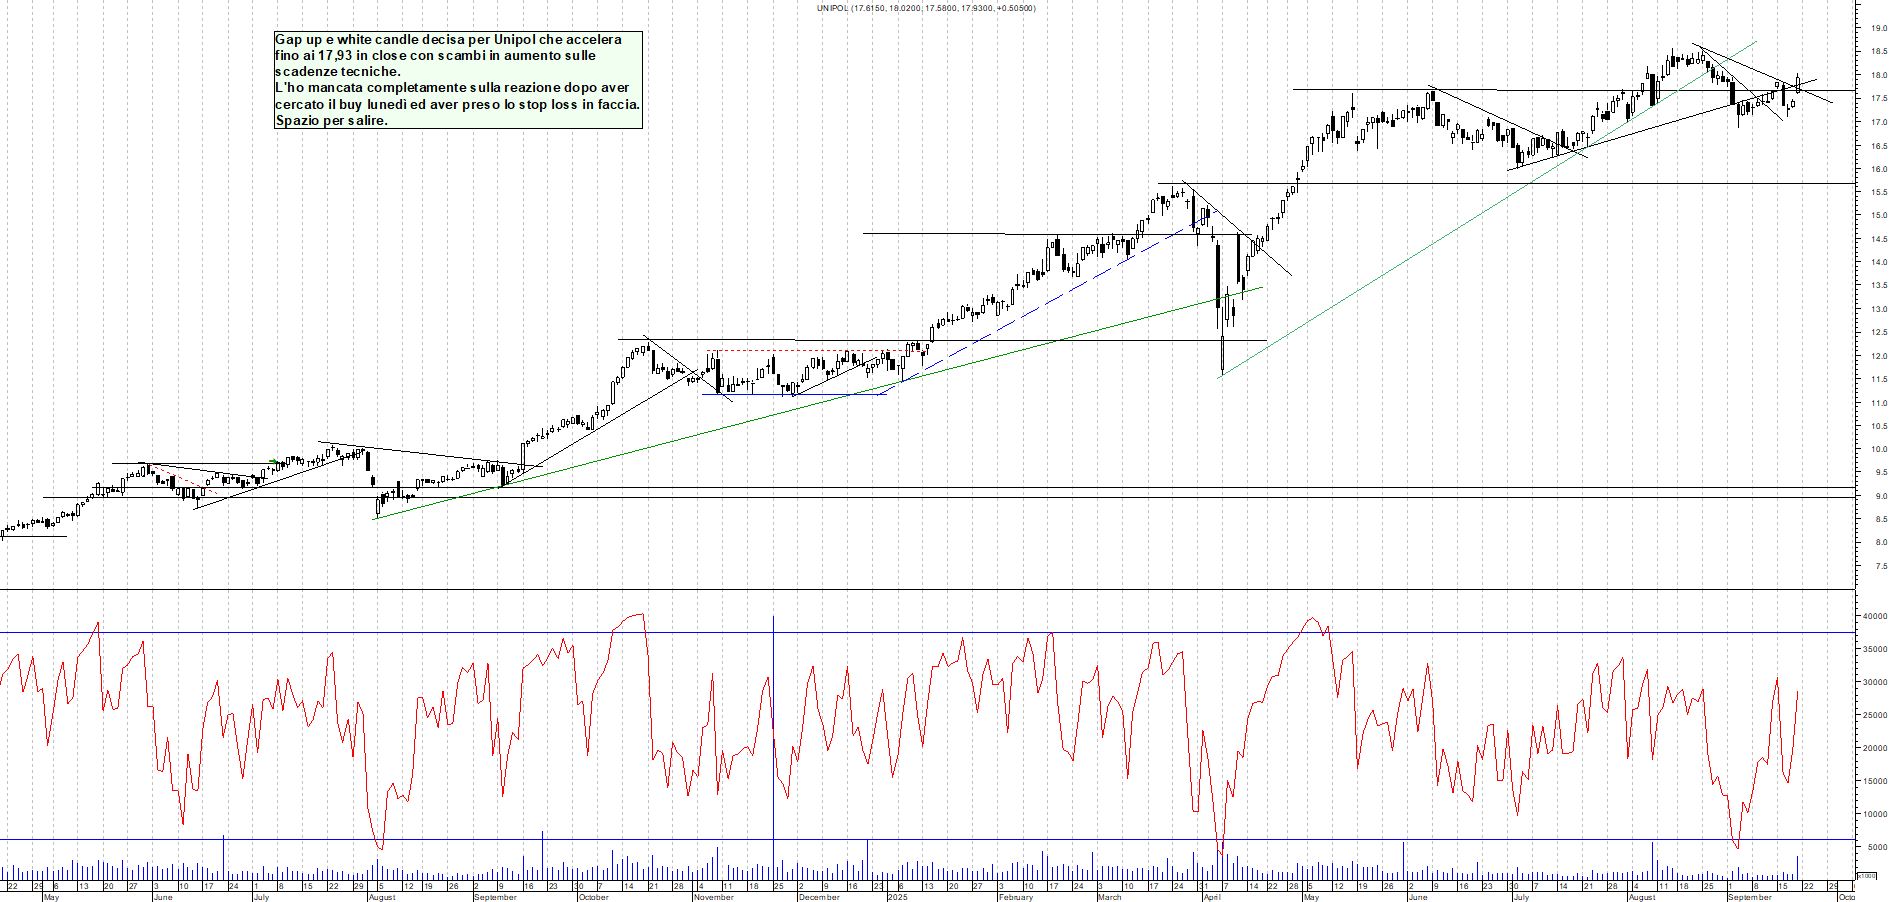The image size is (1890, 902).
Task: Click the annotation line starting 'L'ho mancata completamente'
Action: coord(452,88)
